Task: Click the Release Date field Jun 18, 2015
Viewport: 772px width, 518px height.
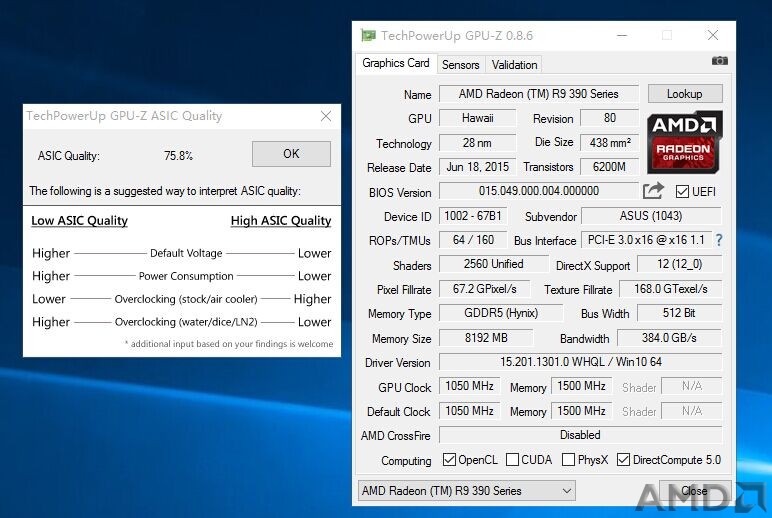Action: 478,167
